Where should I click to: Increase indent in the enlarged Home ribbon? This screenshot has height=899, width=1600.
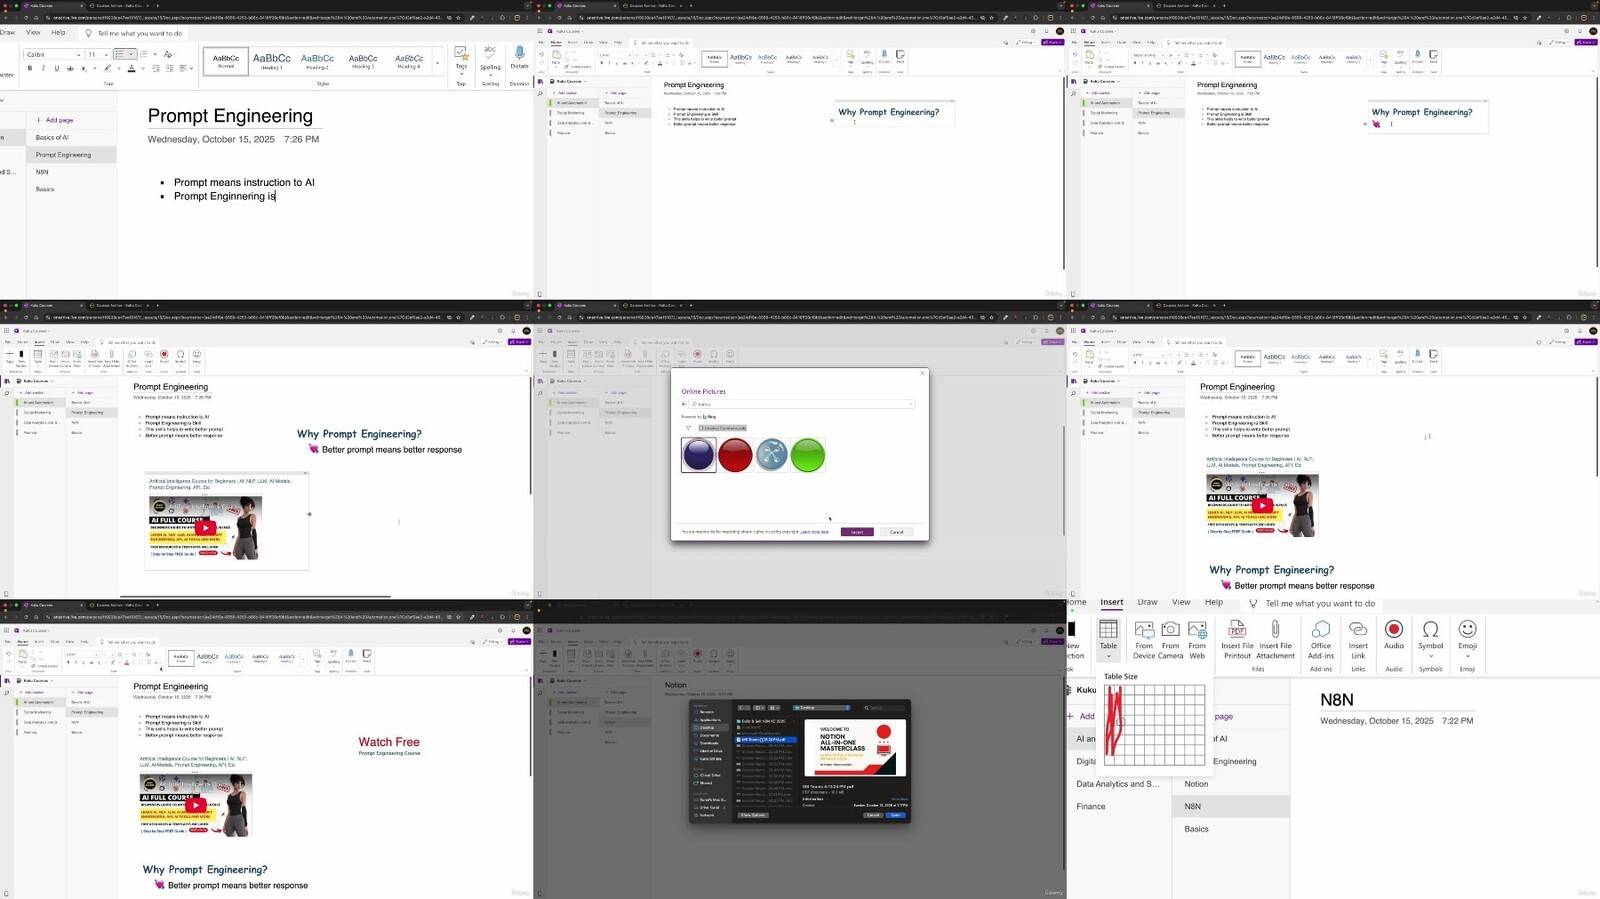pyautogui.click(x=170, y=69)
